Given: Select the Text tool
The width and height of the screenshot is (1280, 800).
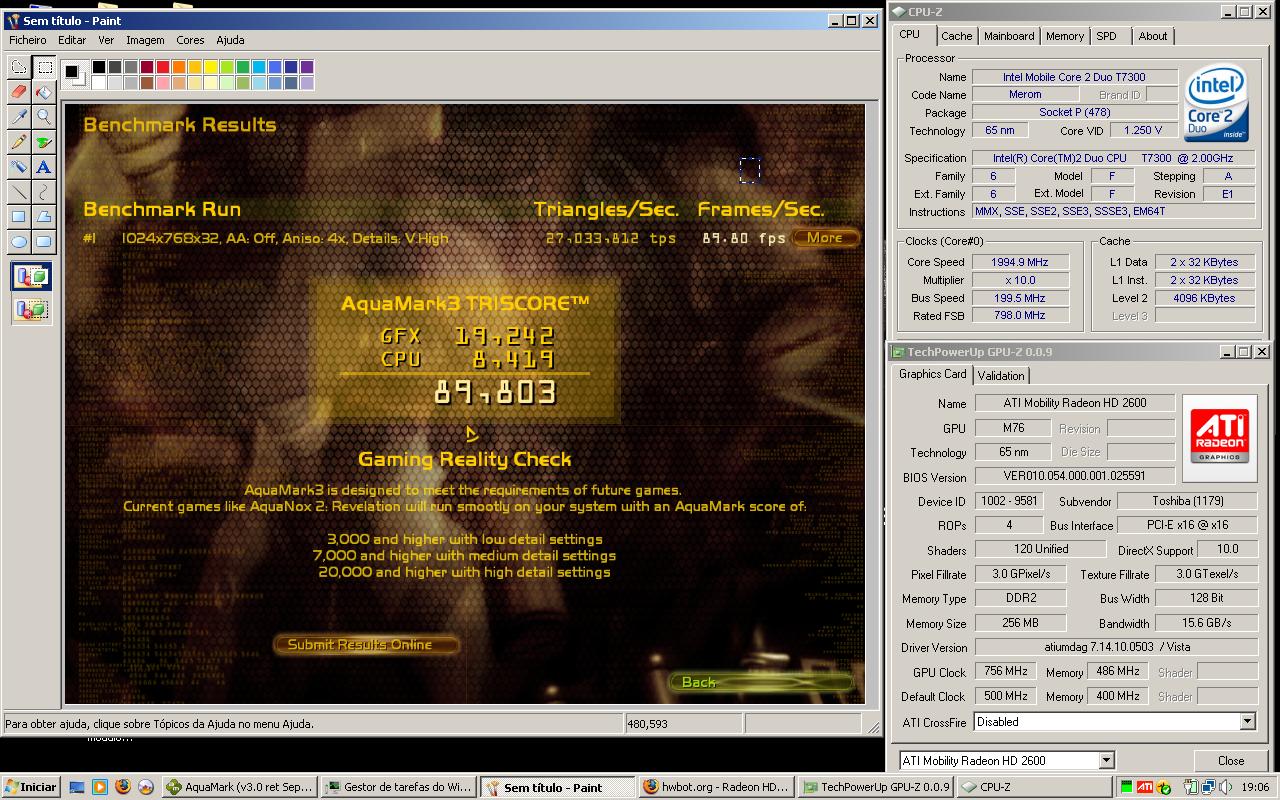Looking at the screenshot, I should (44, 167).
